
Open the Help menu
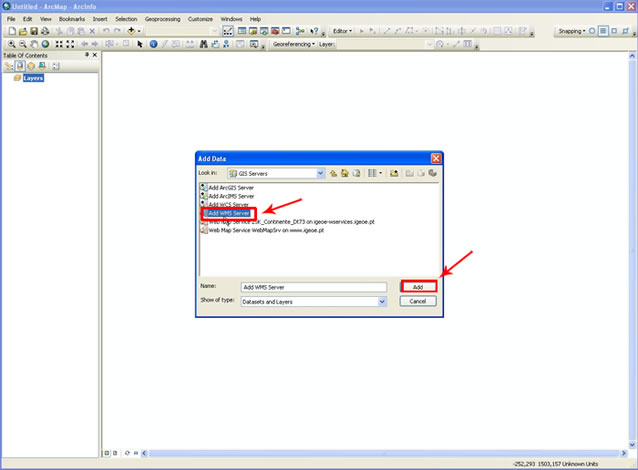[256, 19]
